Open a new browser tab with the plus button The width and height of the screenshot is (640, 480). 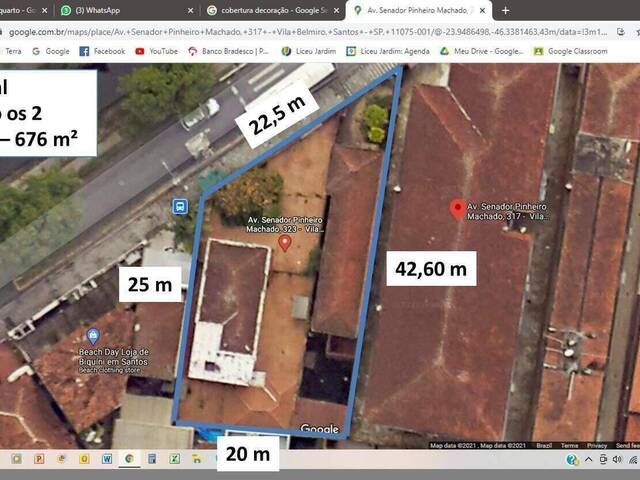(505, 10)
